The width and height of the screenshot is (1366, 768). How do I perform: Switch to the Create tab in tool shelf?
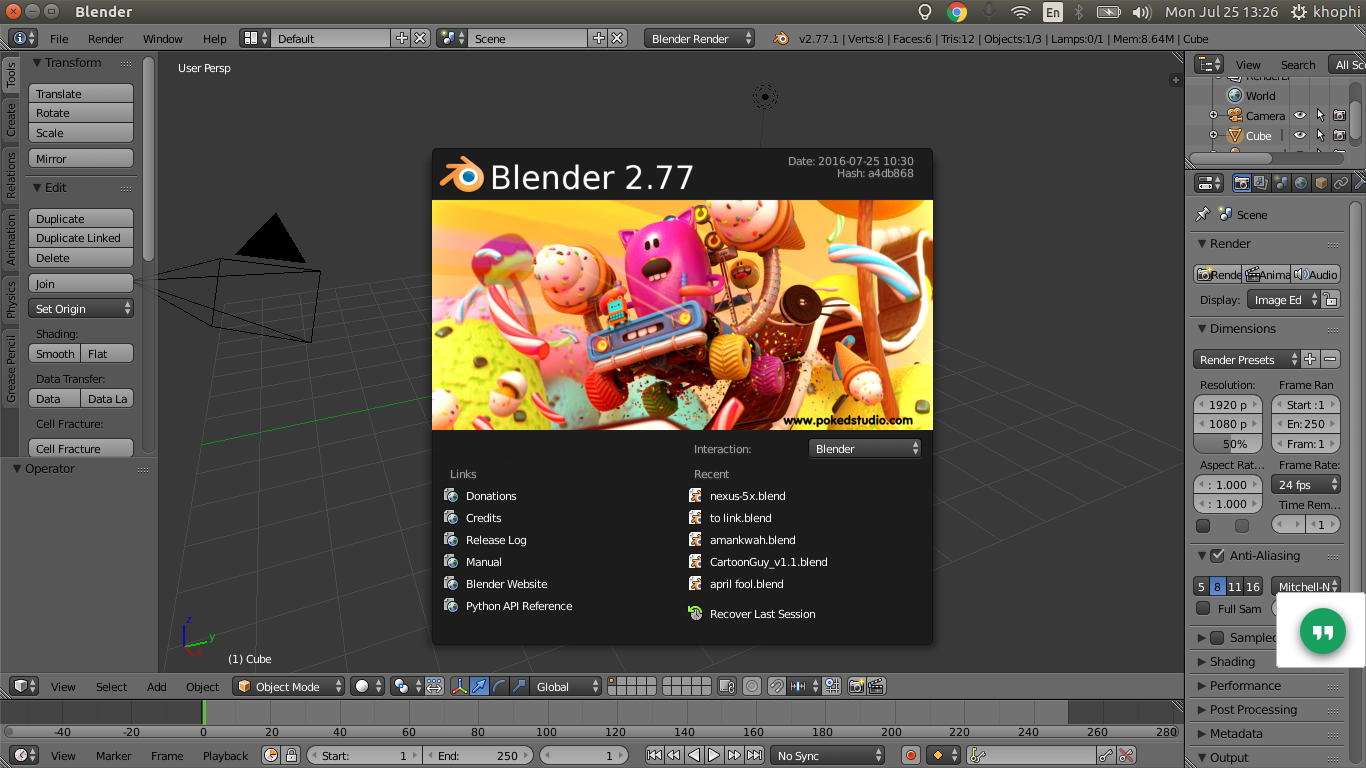click(x=11, y=119)
